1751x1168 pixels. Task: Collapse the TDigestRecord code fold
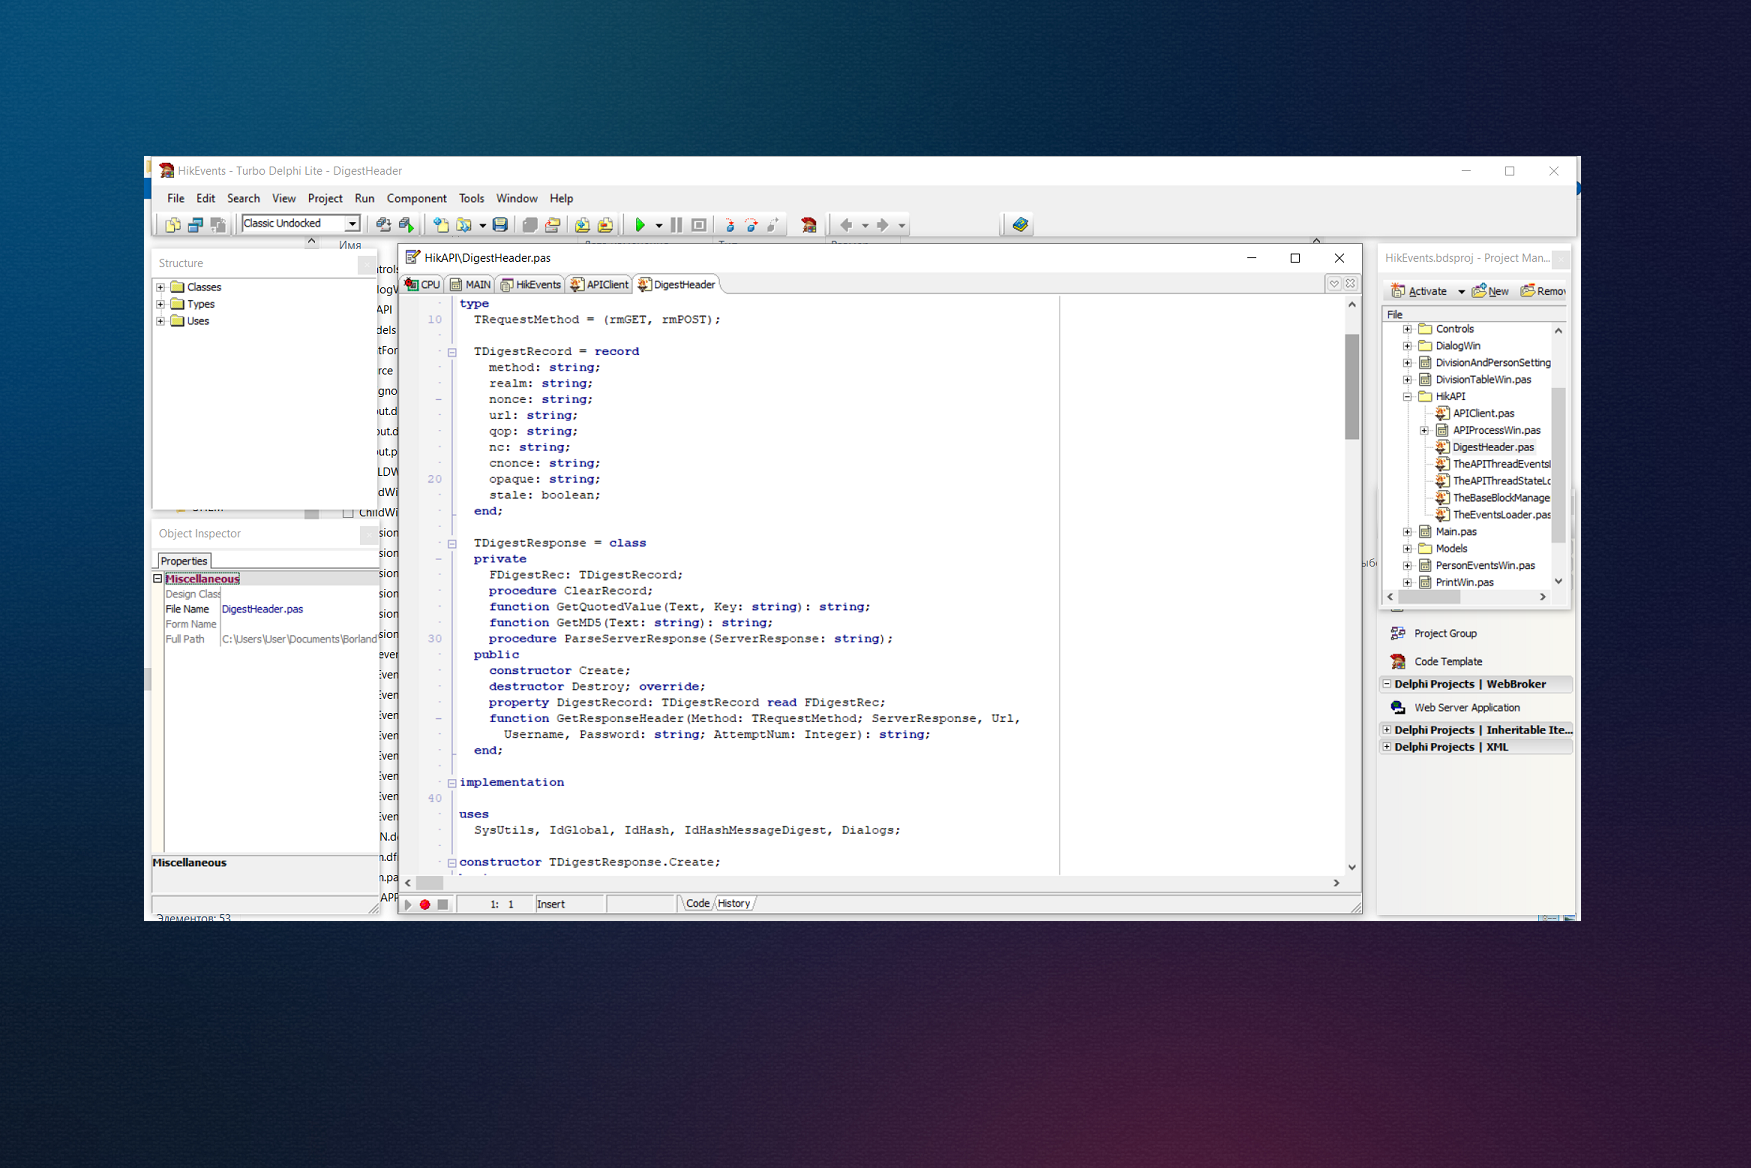point(452,352)
